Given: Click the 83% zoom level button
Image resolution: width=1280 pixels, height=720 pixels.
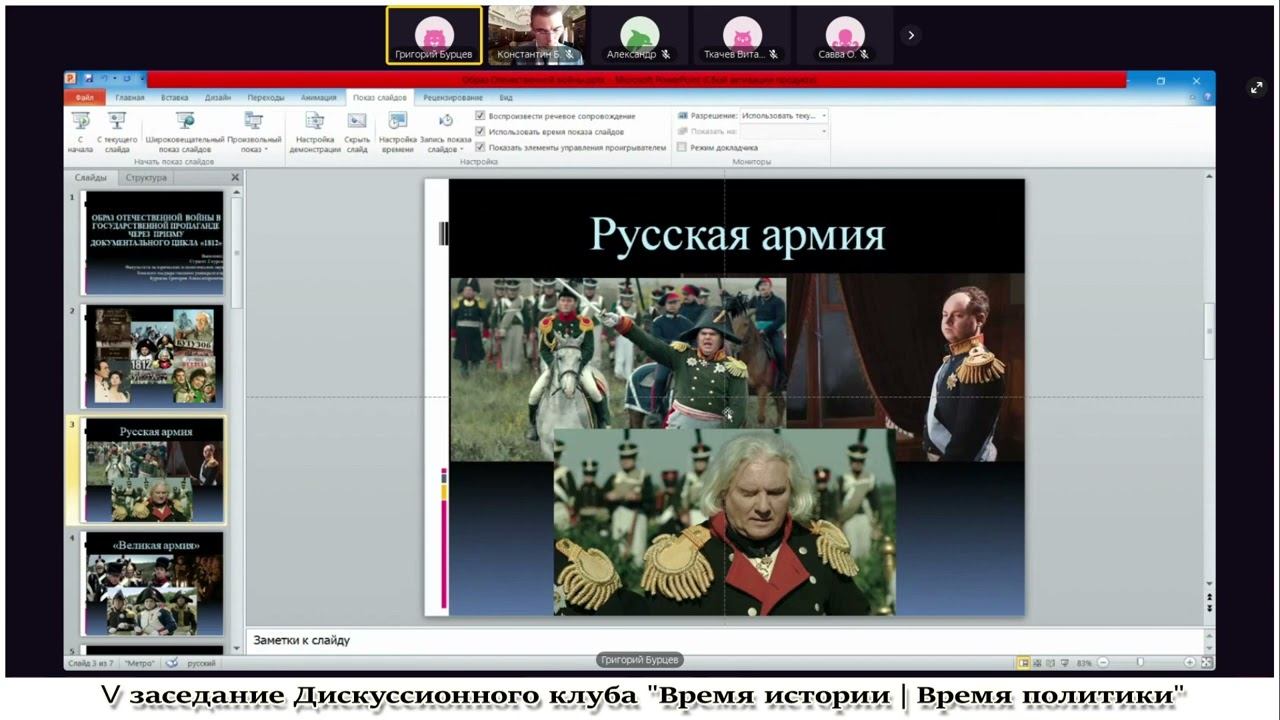Looking at the screenshot, I should [1084, 663].
